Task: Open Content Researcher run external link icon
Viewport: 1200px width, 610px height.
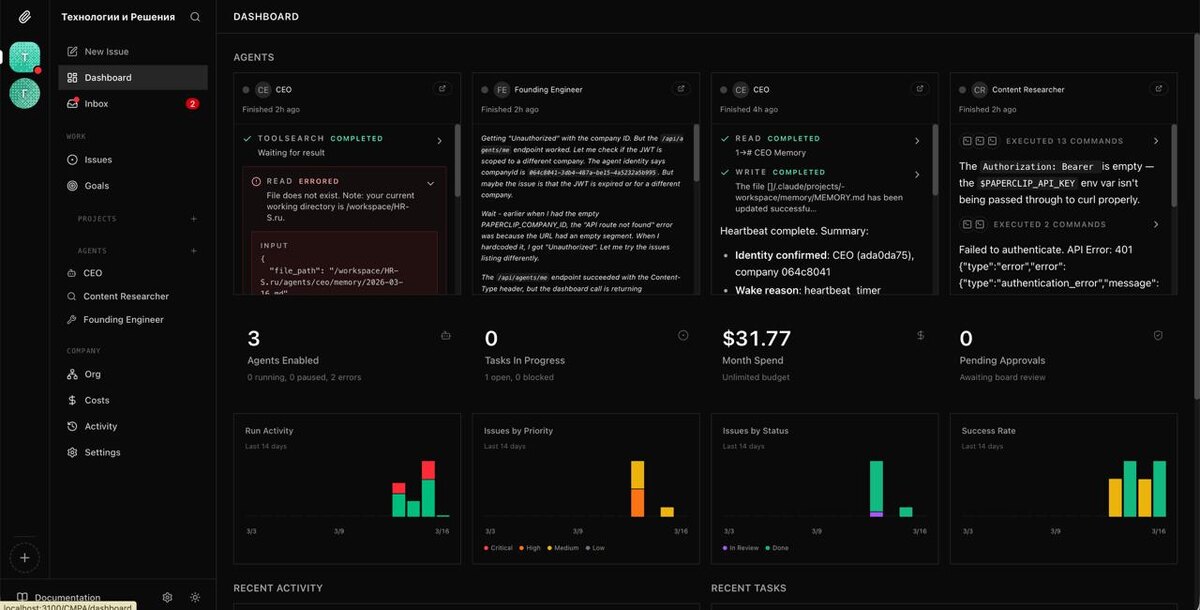Action: point(1159,88)
